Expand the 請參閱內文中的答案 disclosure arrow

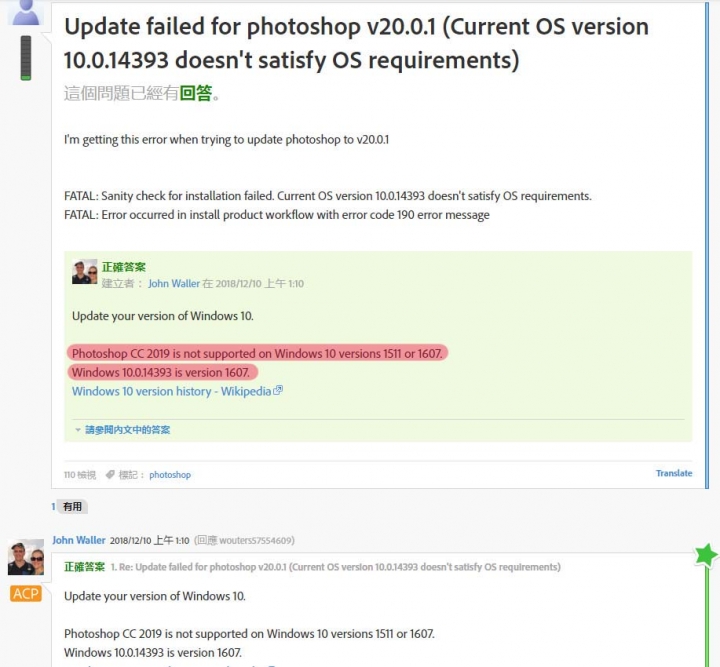78,430
